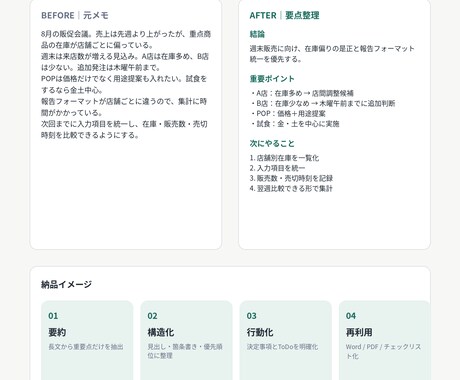The image size is (460, 380).
Task: Select list item "1. 店舗別在庫を一覧化"
Action: (284, 158)
